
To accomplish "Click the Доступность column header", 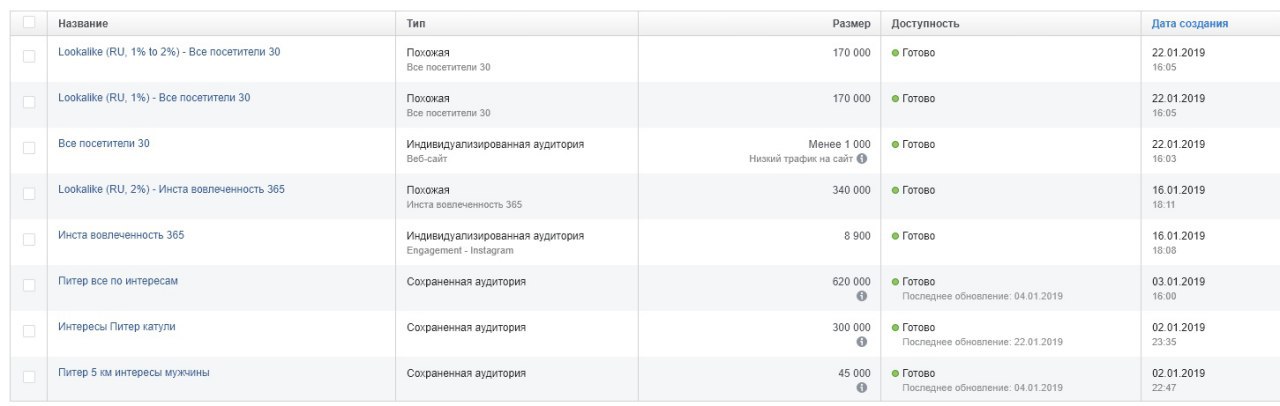I will click(x=925, y=23).
